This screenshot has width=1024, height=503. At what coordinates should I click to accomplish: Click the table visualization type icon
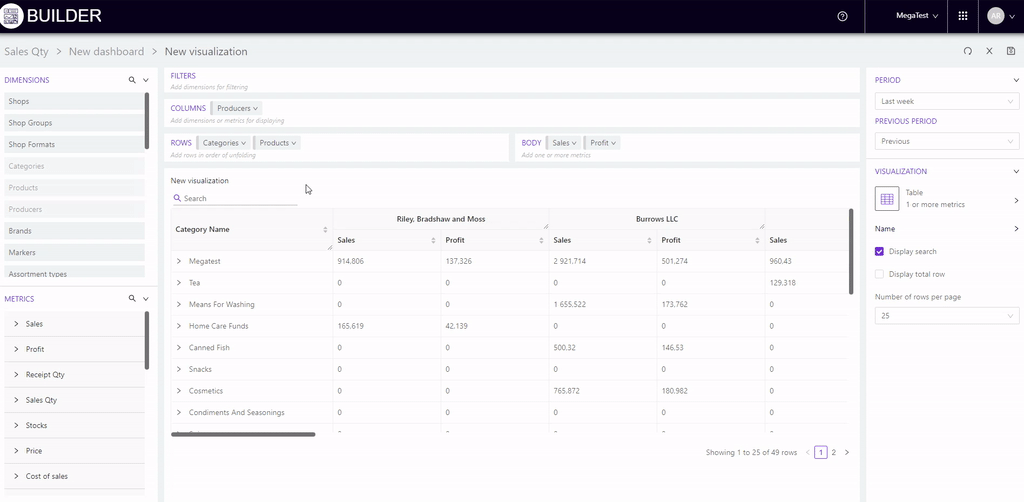[887, 199]
